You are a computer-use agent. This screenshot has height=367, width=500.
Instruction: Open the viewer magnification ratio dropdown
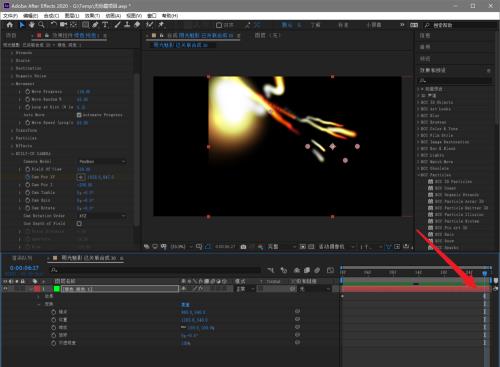[182, 247]
